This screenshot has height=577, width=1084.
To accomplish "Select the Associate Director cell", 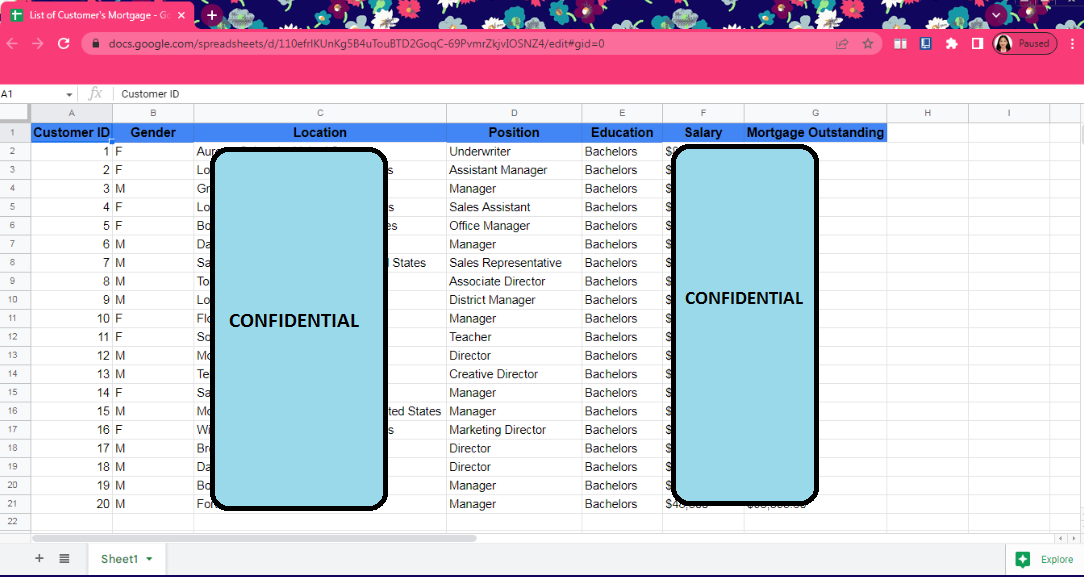I will (514, 281).
